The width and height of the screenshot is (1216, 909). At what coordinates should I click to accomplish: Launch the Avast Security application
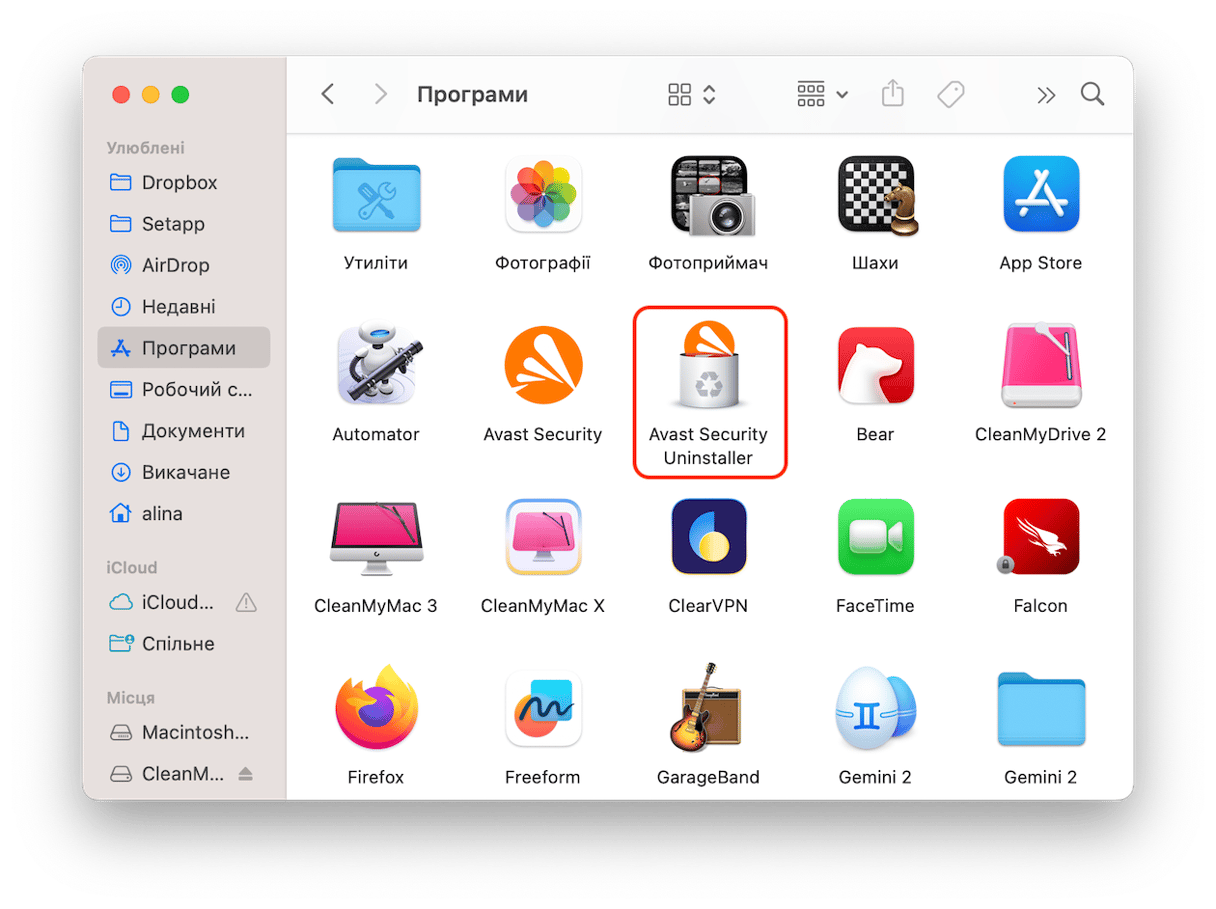click(x=542, y=368)
